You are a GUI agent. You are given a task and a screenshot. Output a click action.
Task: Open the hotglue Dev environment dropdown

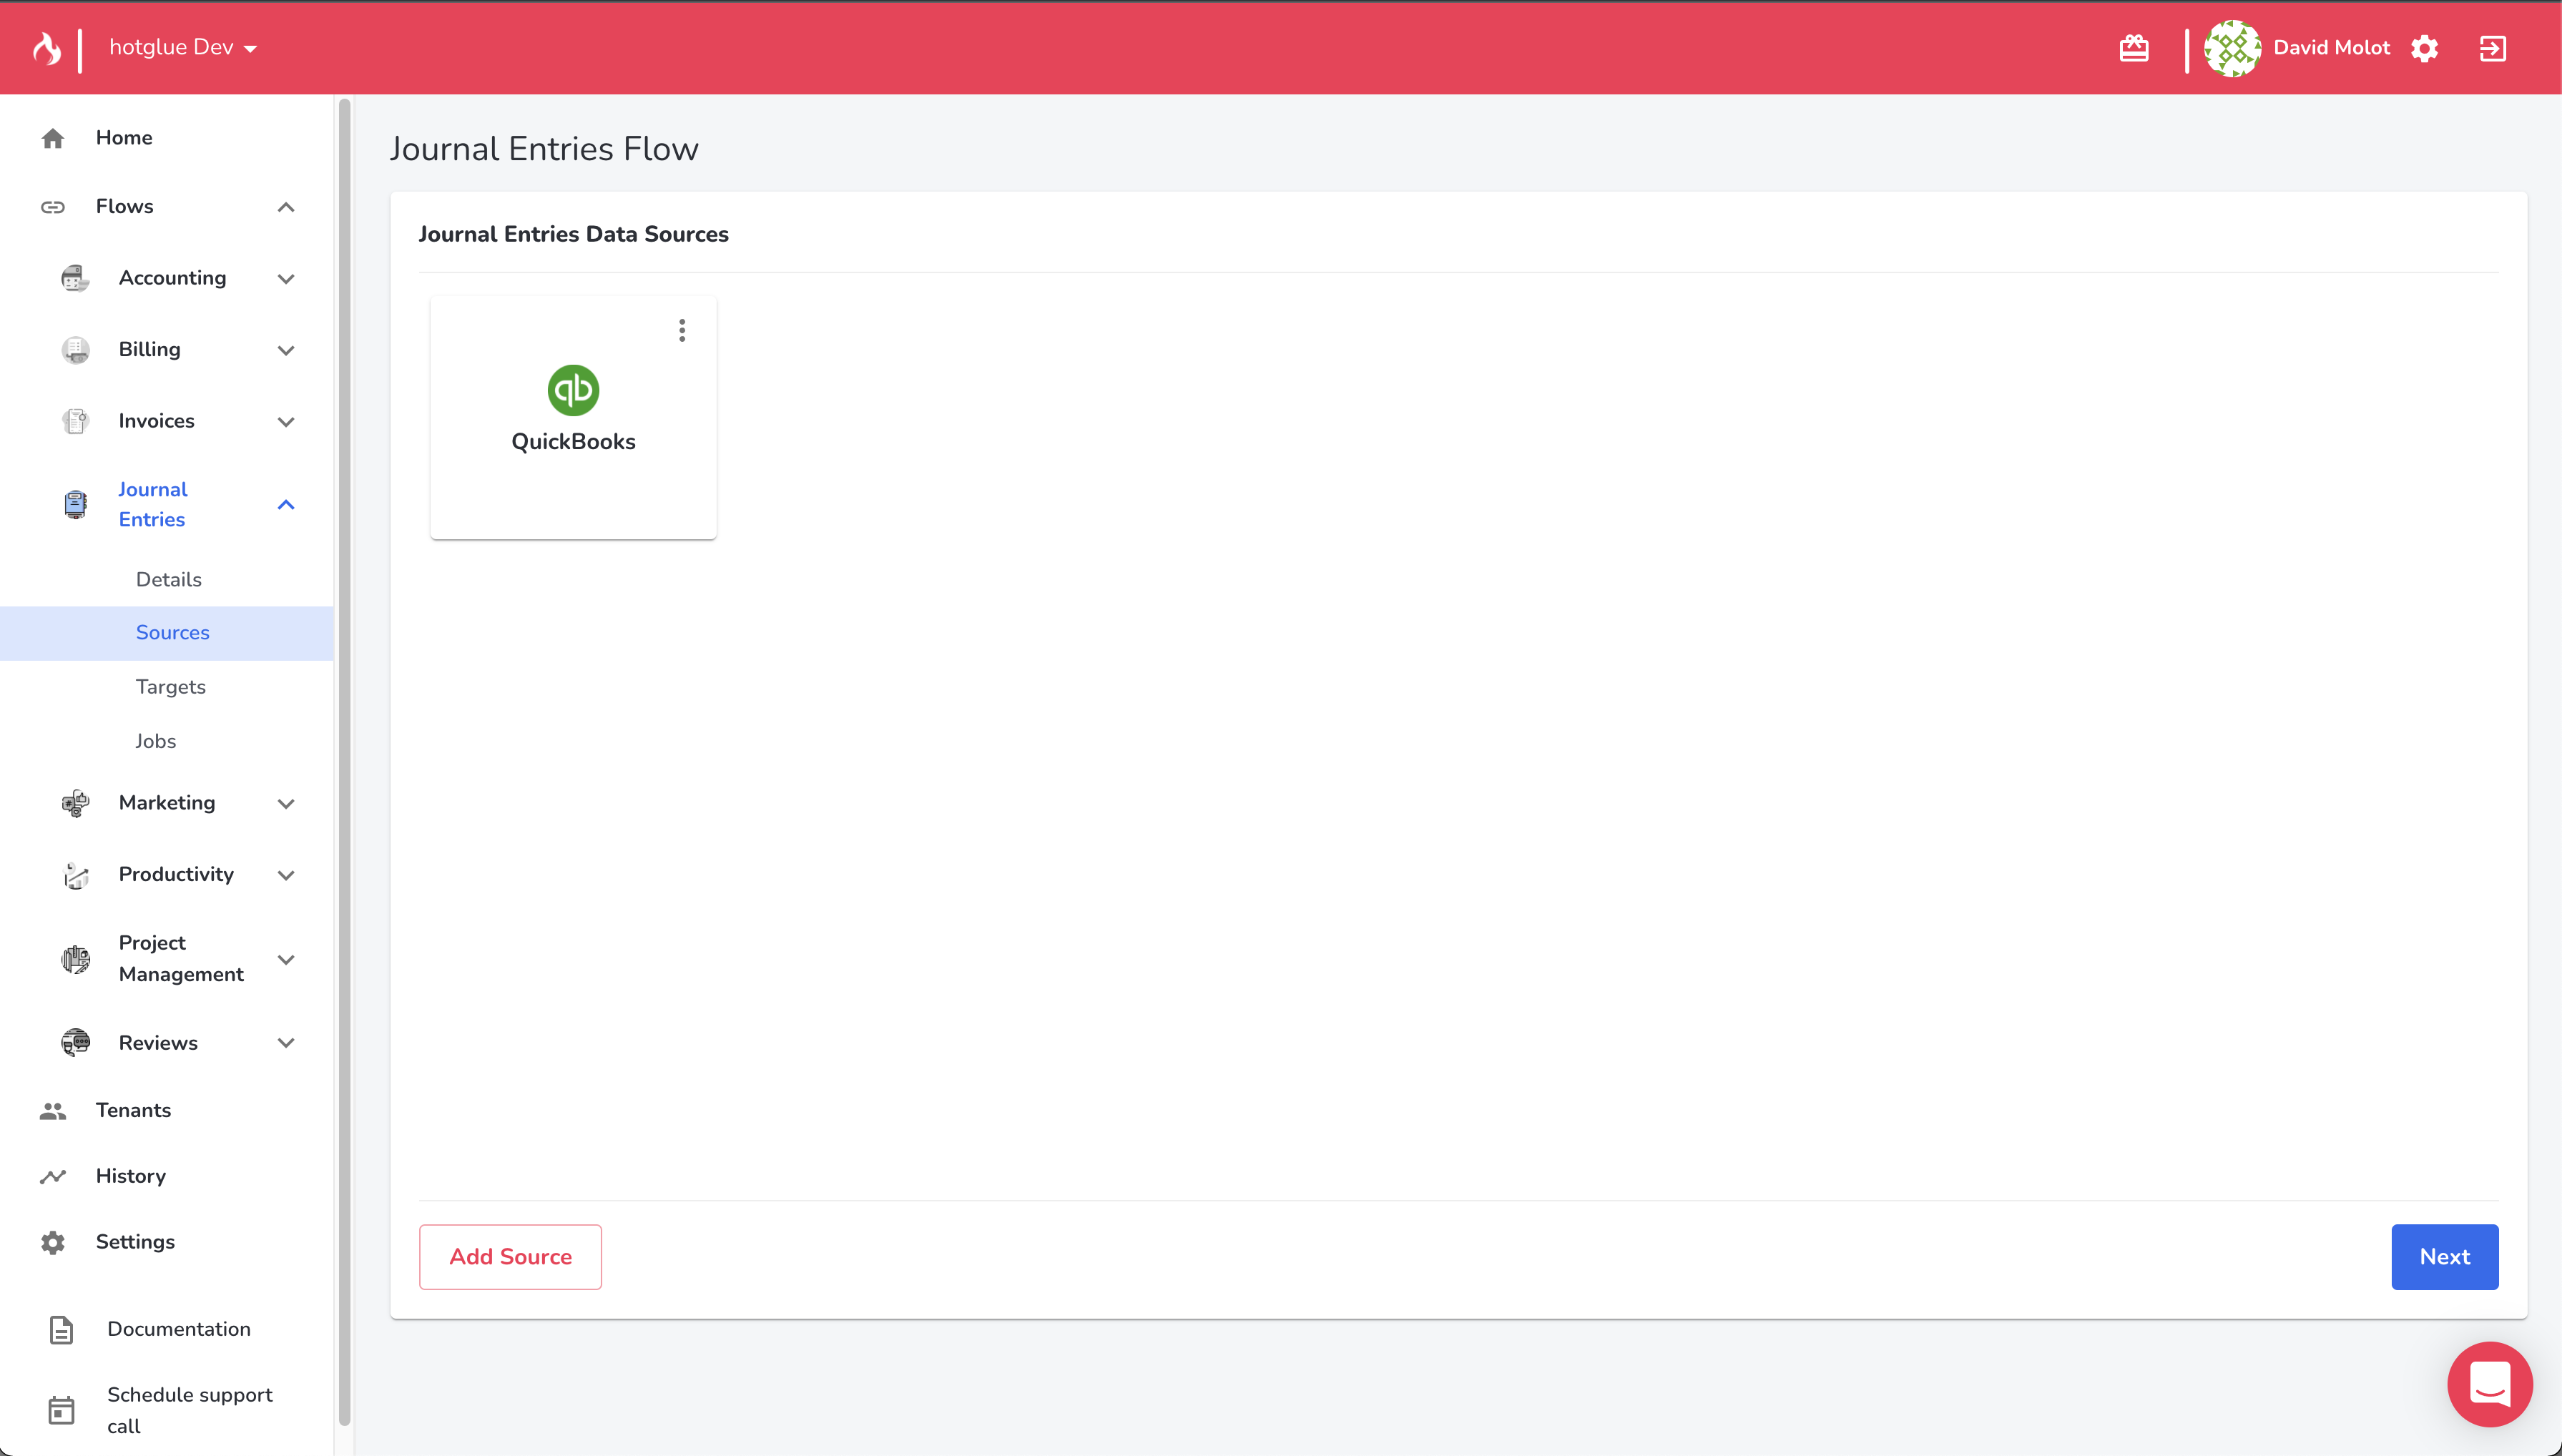click(x=183, y=47)
